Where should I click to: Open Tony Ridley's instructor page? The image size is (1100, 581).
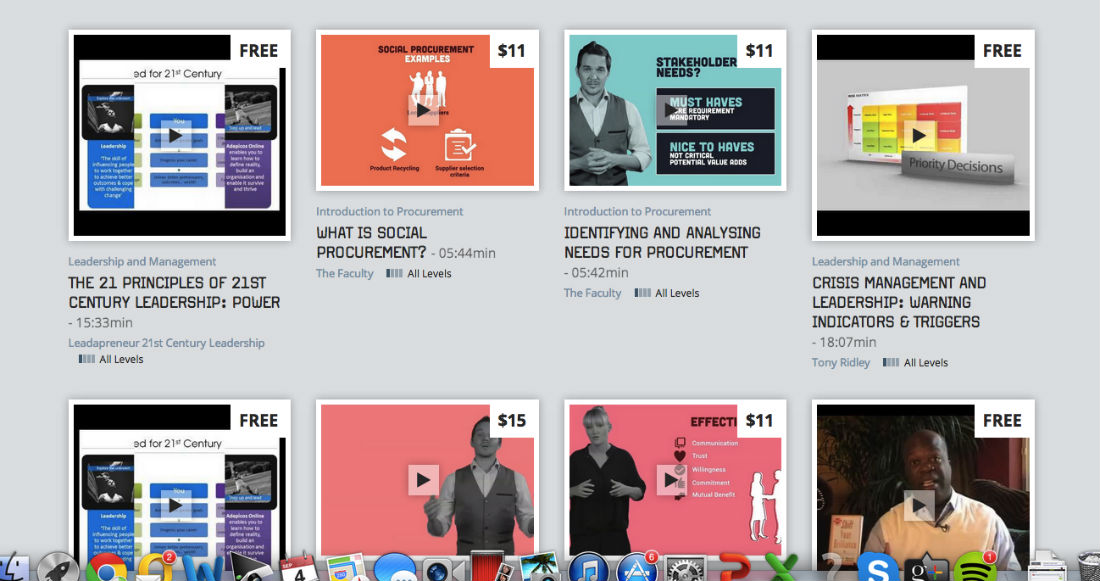pyautogui.click(x=840, y=362)
